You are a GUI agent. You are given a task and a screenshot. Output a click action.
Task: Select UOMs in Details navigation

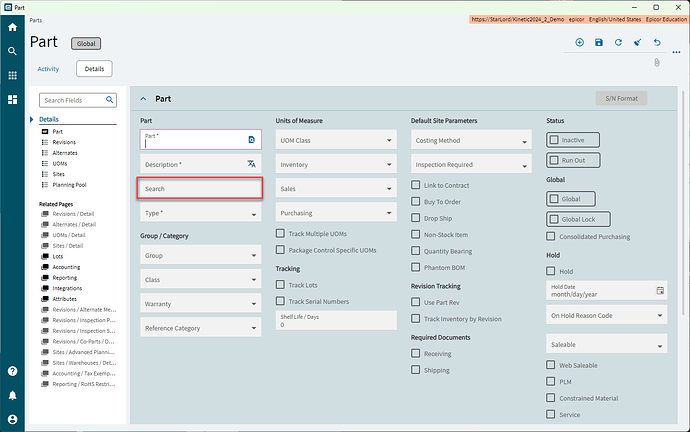(x=60, y=163)
